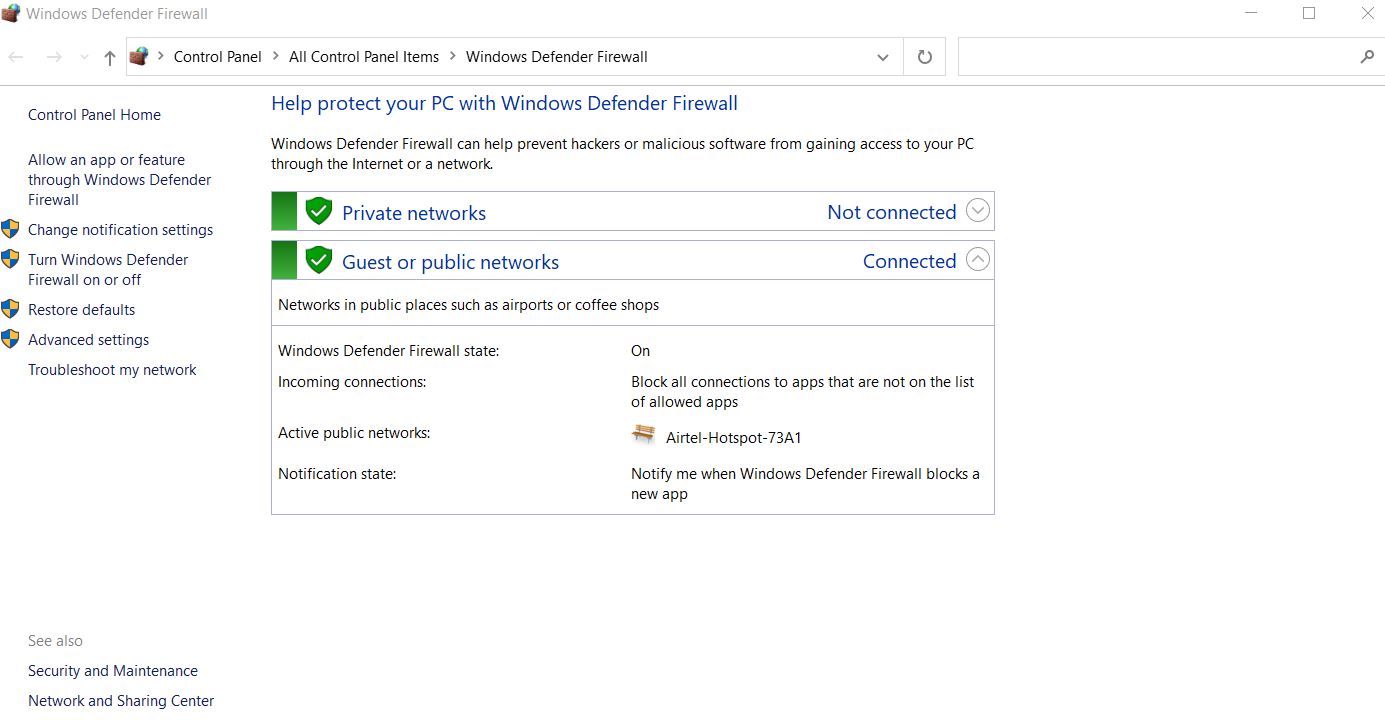
Task: Click shield icon beside Turn Windows Defender Firewall
Action: 10,259
